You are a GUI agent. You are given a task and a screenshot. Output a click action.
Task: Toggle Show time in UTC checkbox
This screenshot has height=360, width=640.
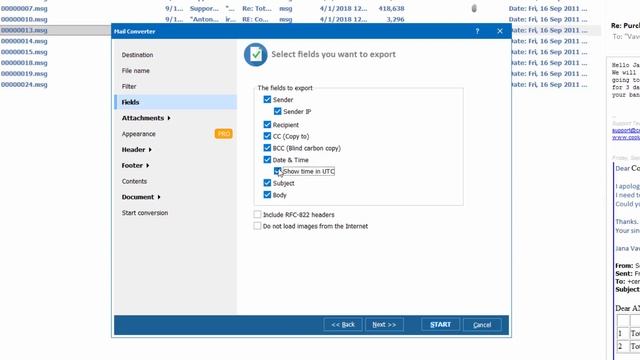coord(278,171)
